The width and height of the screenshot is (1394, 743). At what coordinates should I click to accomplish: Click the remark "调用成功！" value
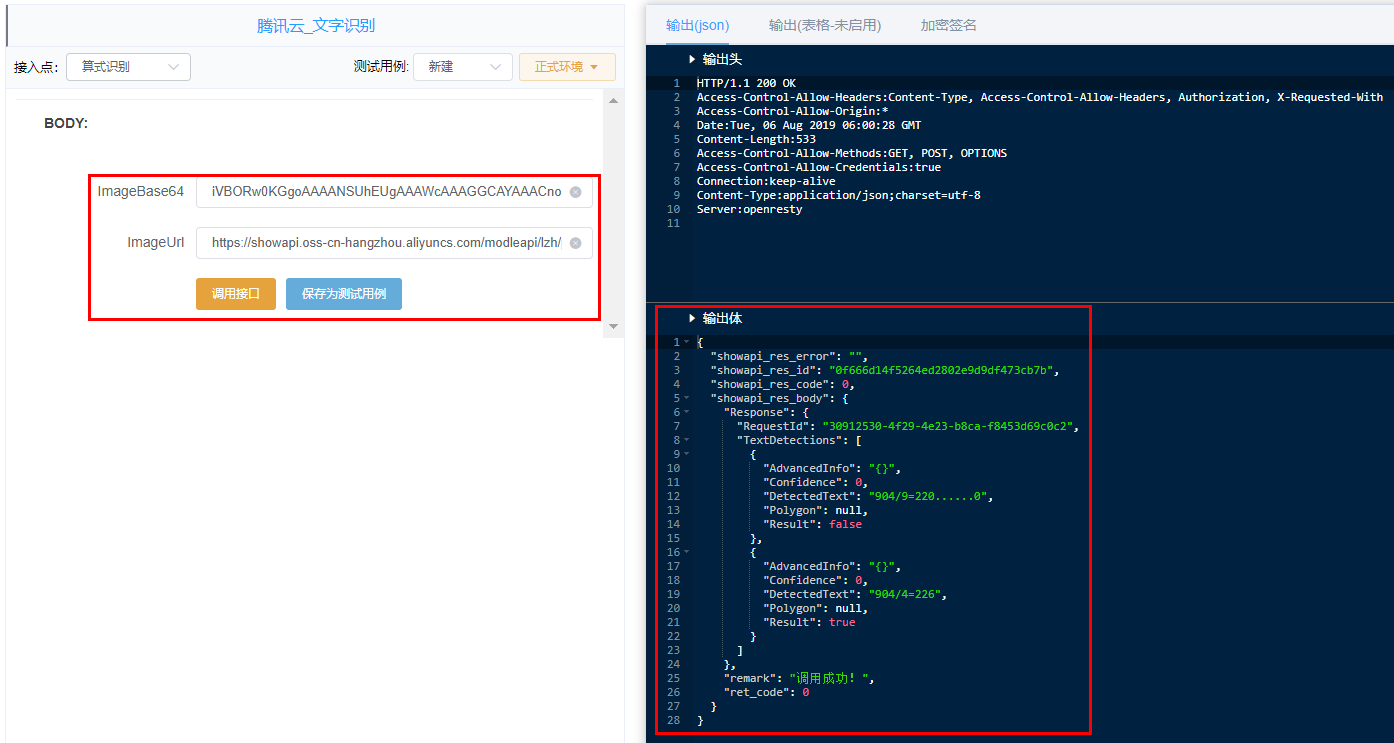tap(830, 678)
